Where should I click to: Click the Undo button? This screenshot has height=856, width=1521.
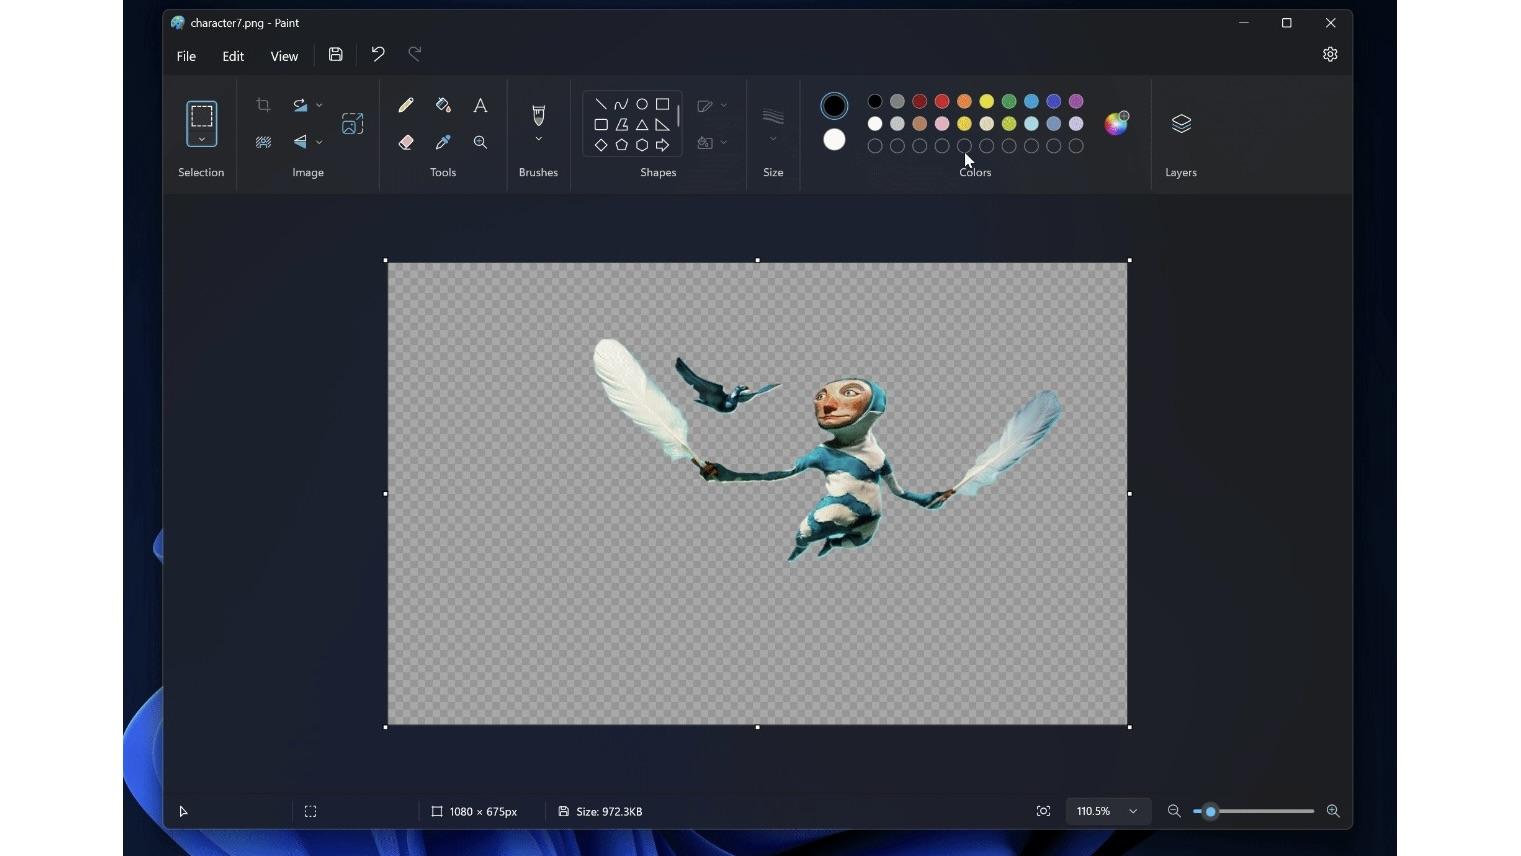coord(378,55)
